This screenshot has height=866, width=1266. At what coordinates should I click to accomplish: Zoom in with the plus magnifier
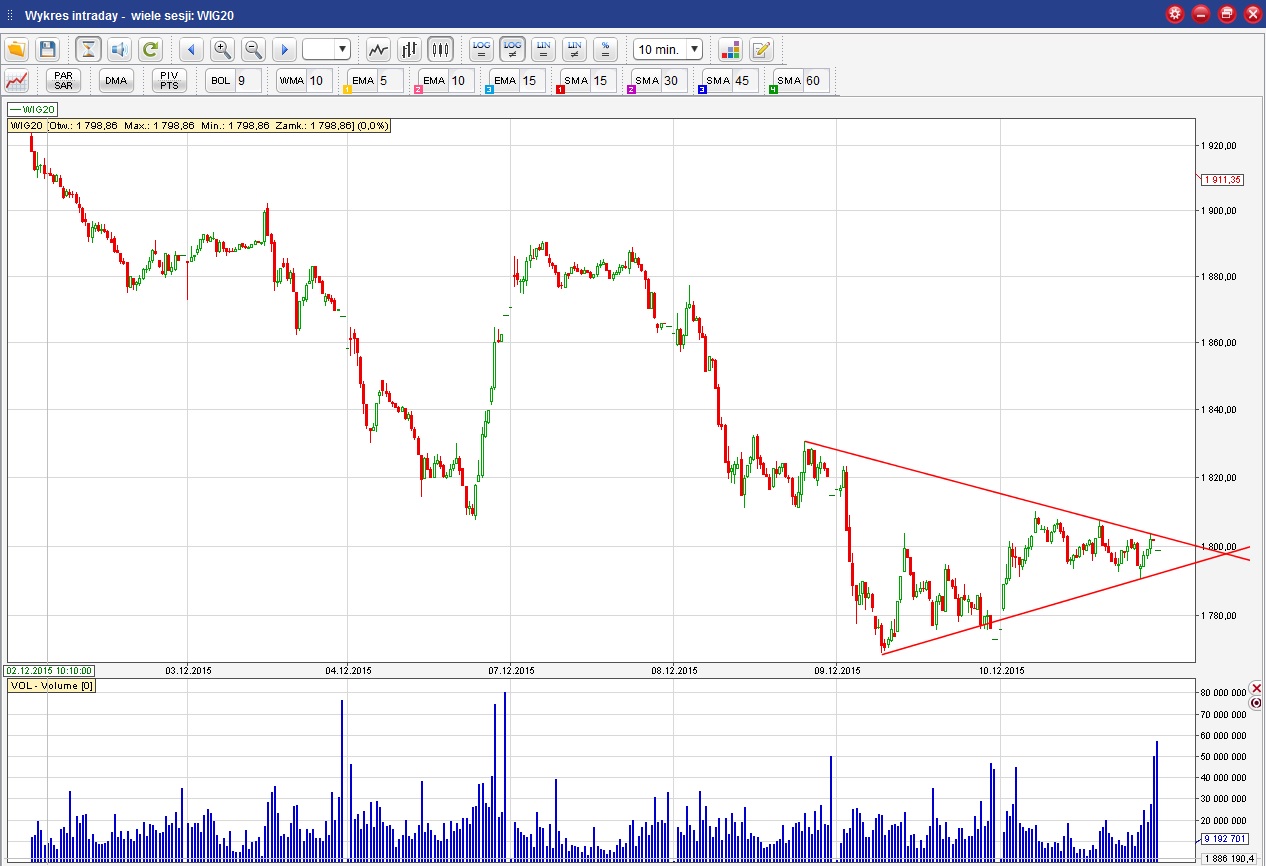(x=222, y=49)
